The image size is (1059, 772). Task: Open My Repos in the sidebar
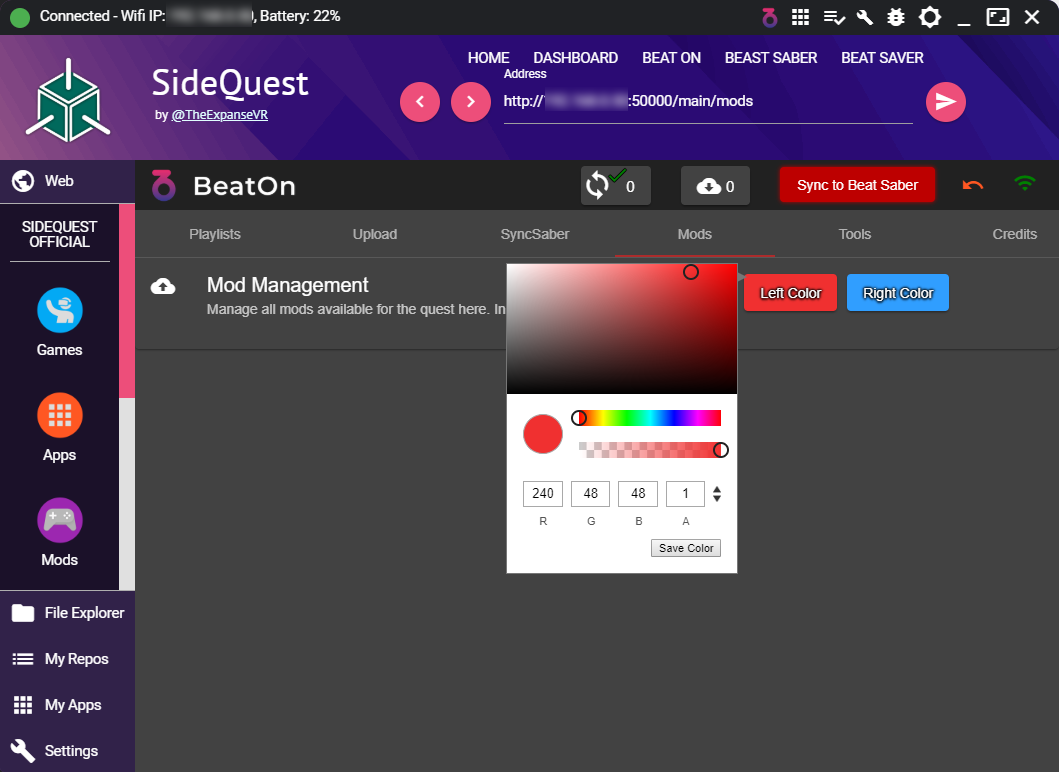pyautogui.click(x=68, y=659)
